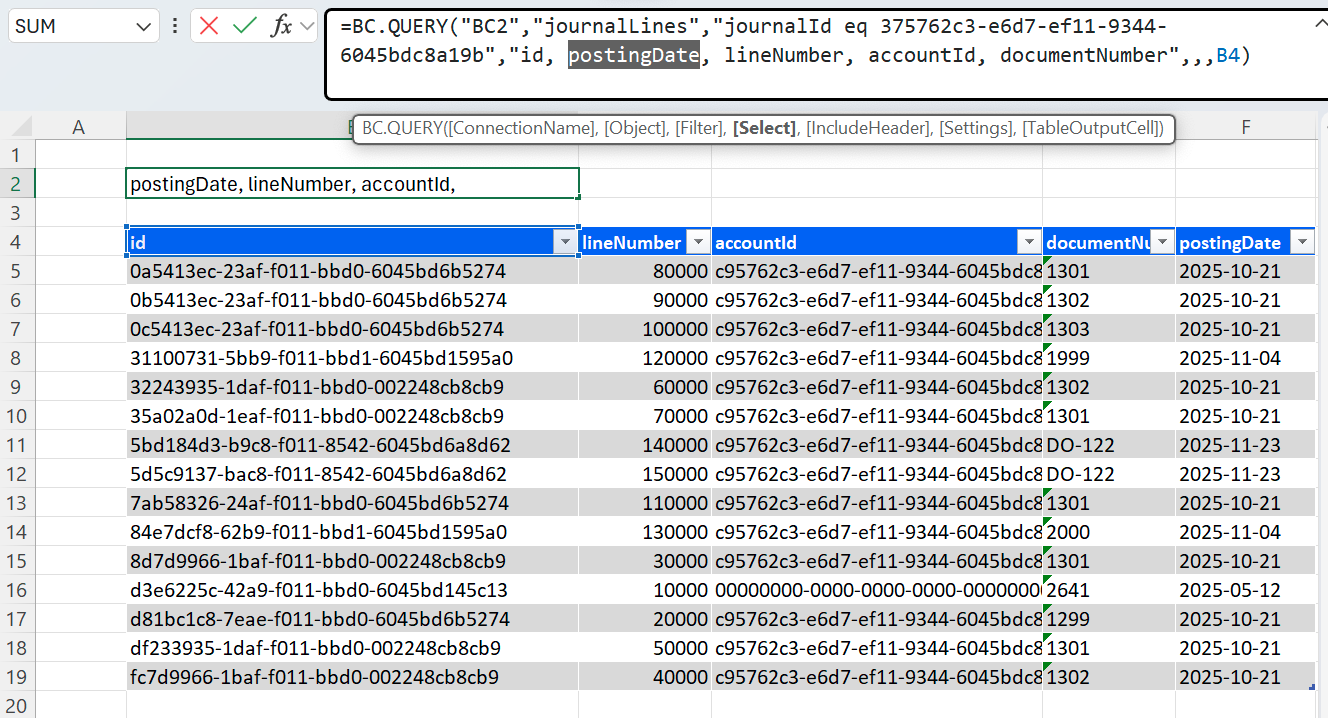Open the documentNumber column filter dropdown
This screenshot has height=718, width=1328.
tap(1161, 243)
